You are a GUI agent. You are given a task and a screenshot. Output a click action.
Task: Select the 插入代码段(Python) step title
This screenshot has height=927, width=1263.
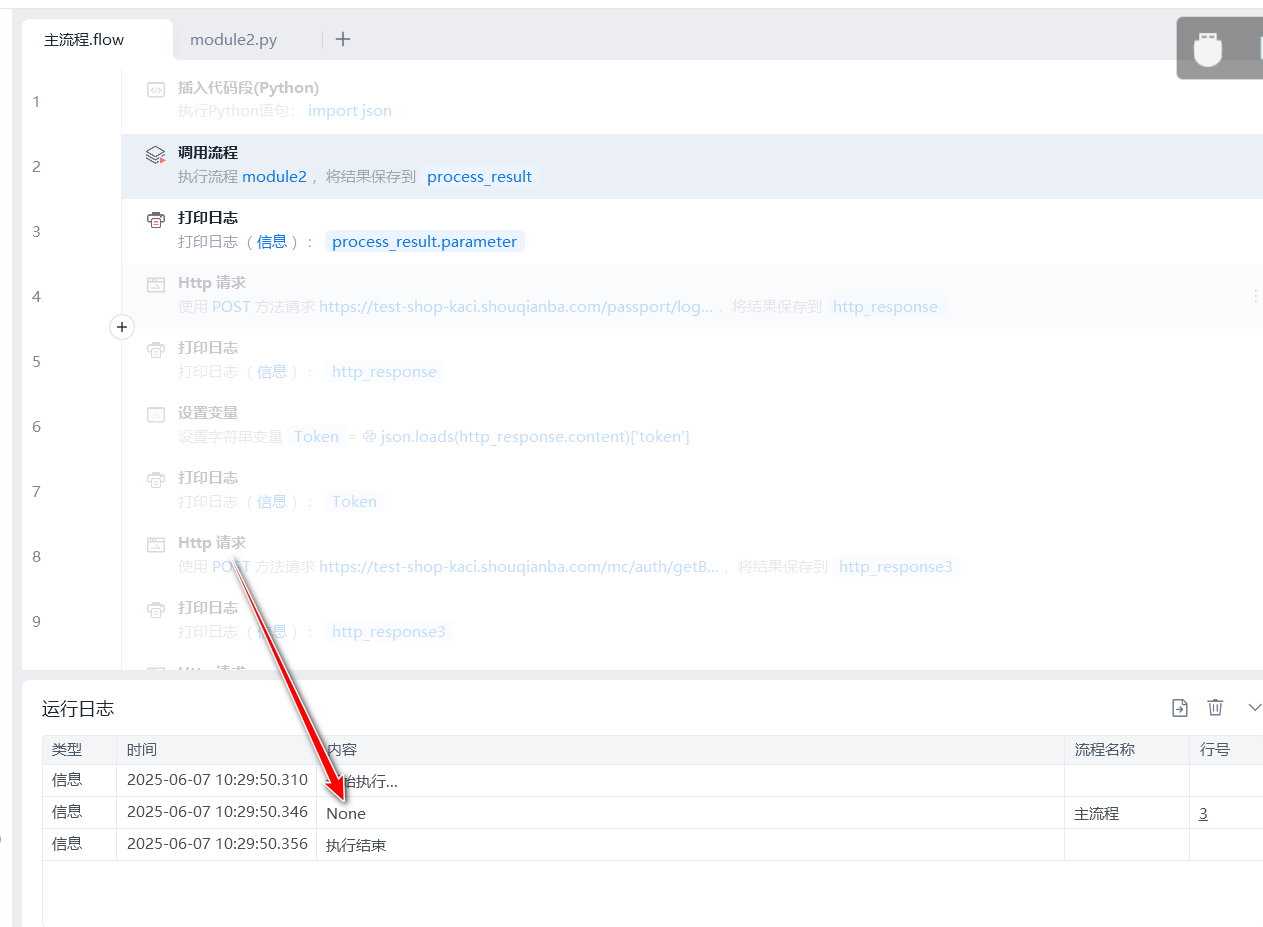tap(248, 88)
